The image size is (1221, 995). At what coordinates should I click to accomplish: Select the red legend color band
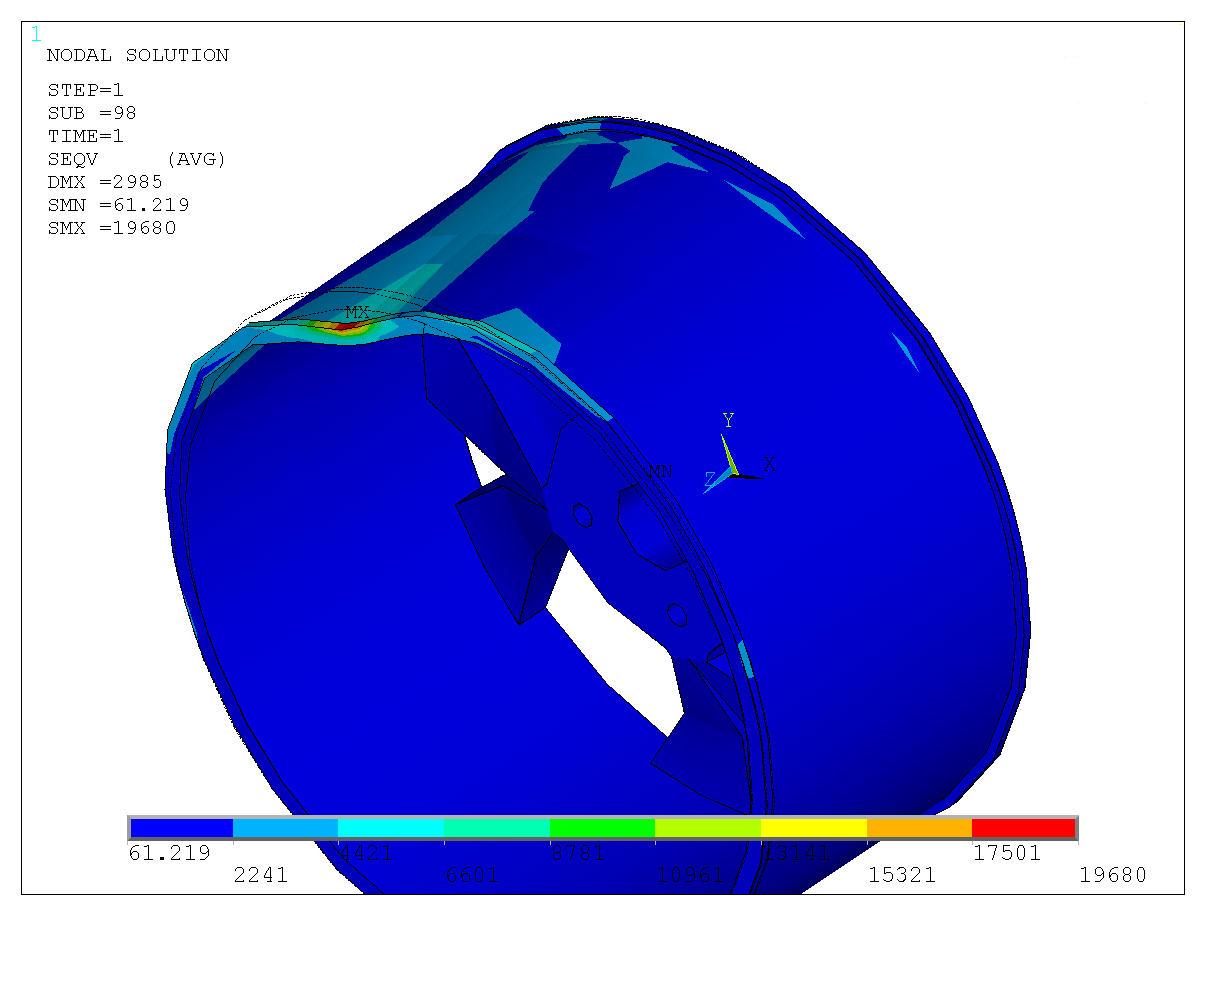(x=1023, y=828)
